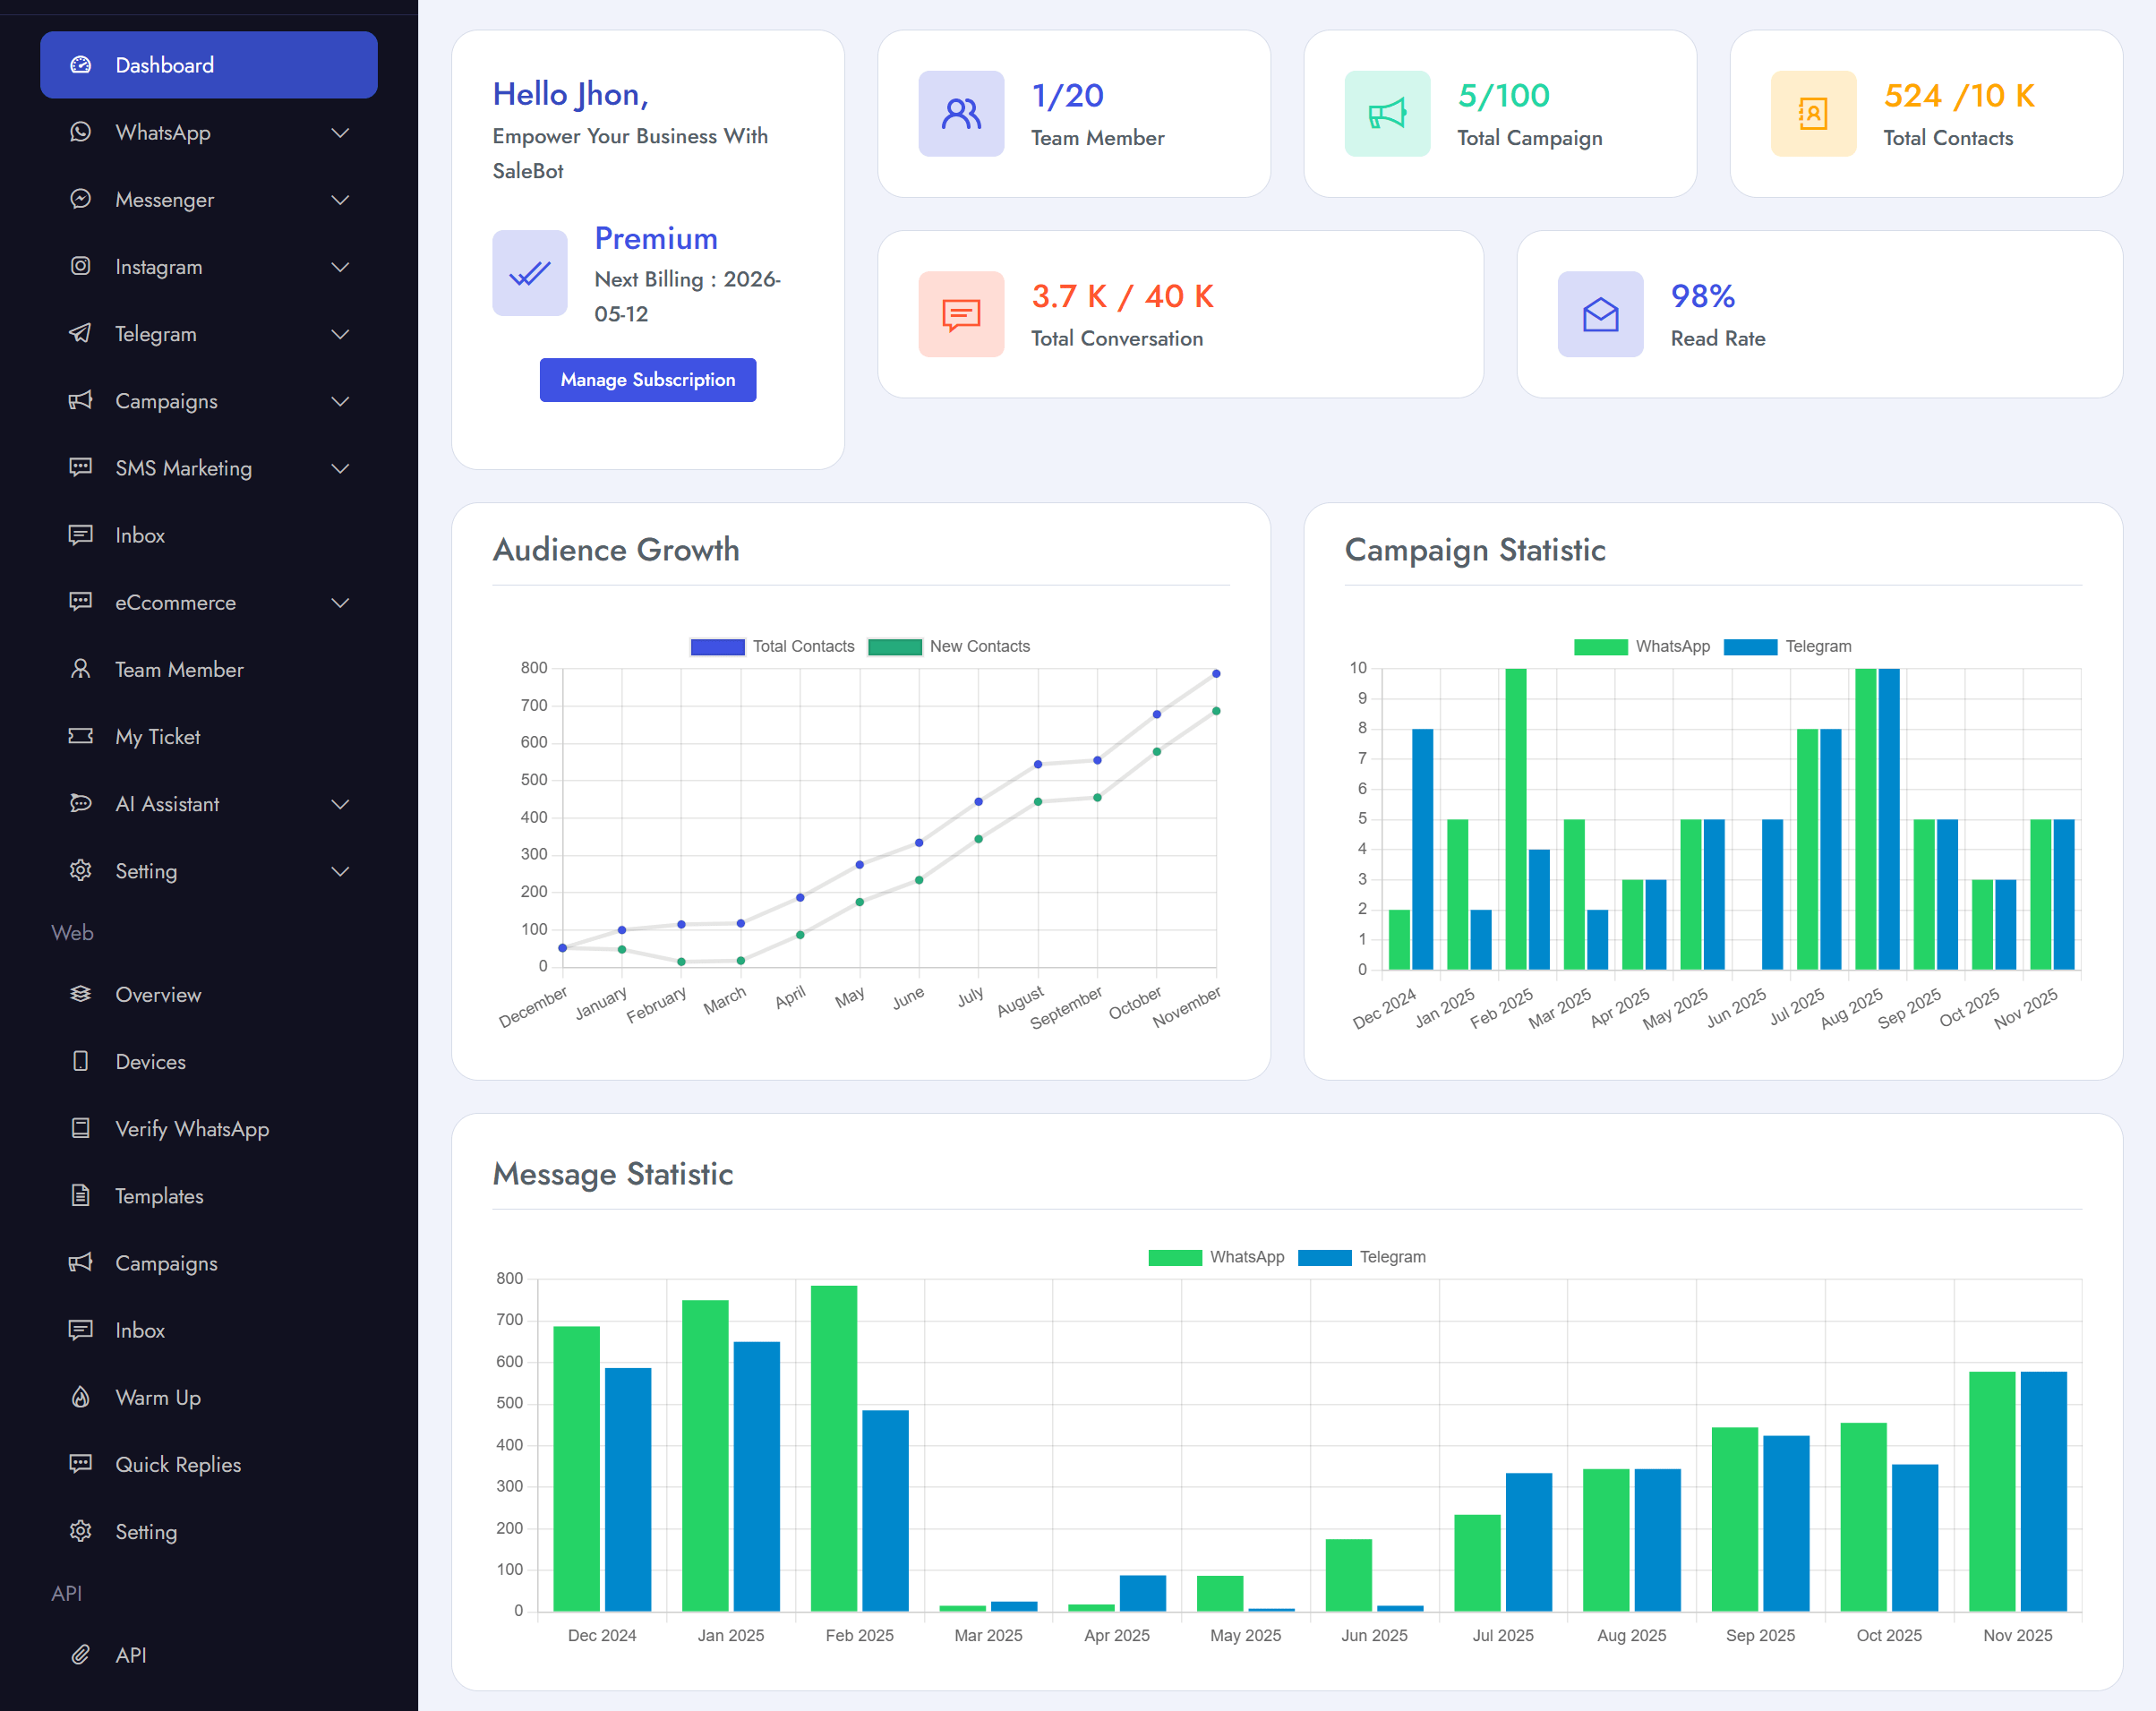This screenshot has height=1711, width=2156.
Task: Click the Premium double-check icon
Action: tap(530, 273)
